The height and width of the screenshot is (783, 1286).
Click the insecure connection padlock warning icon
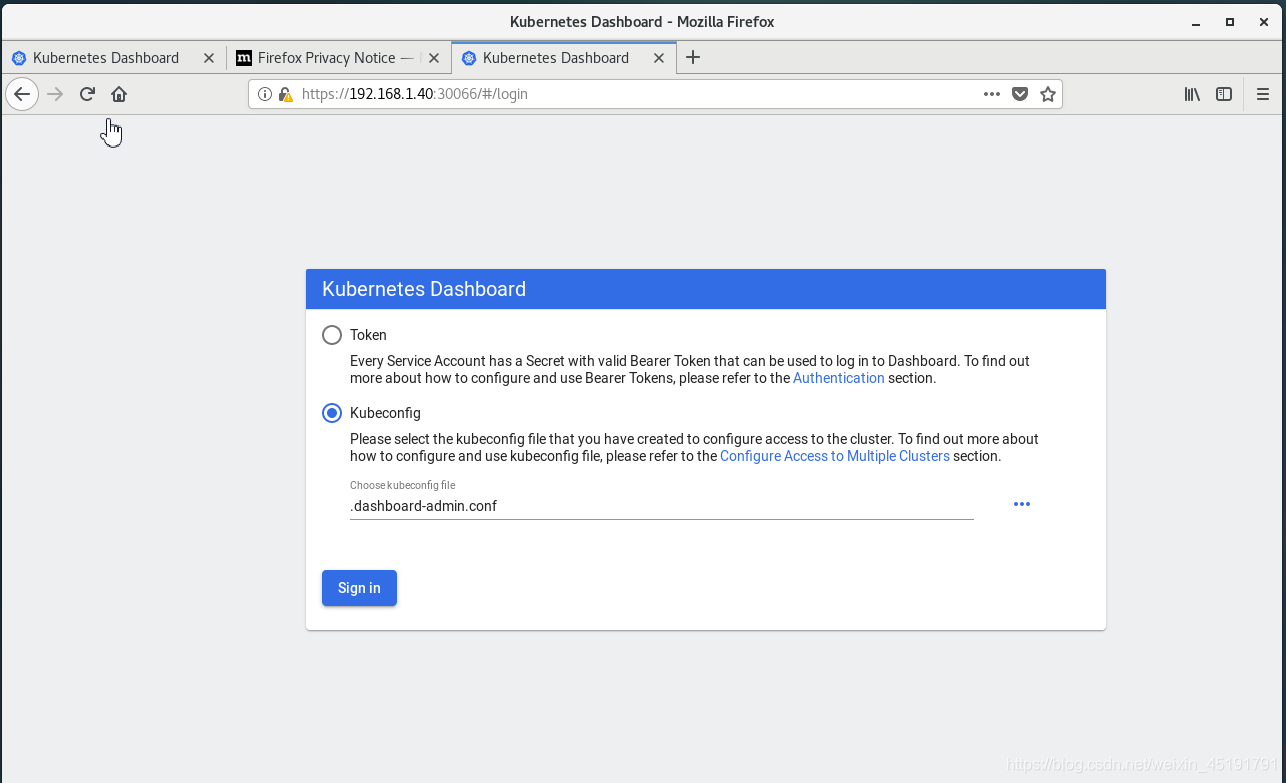point(286,94)
